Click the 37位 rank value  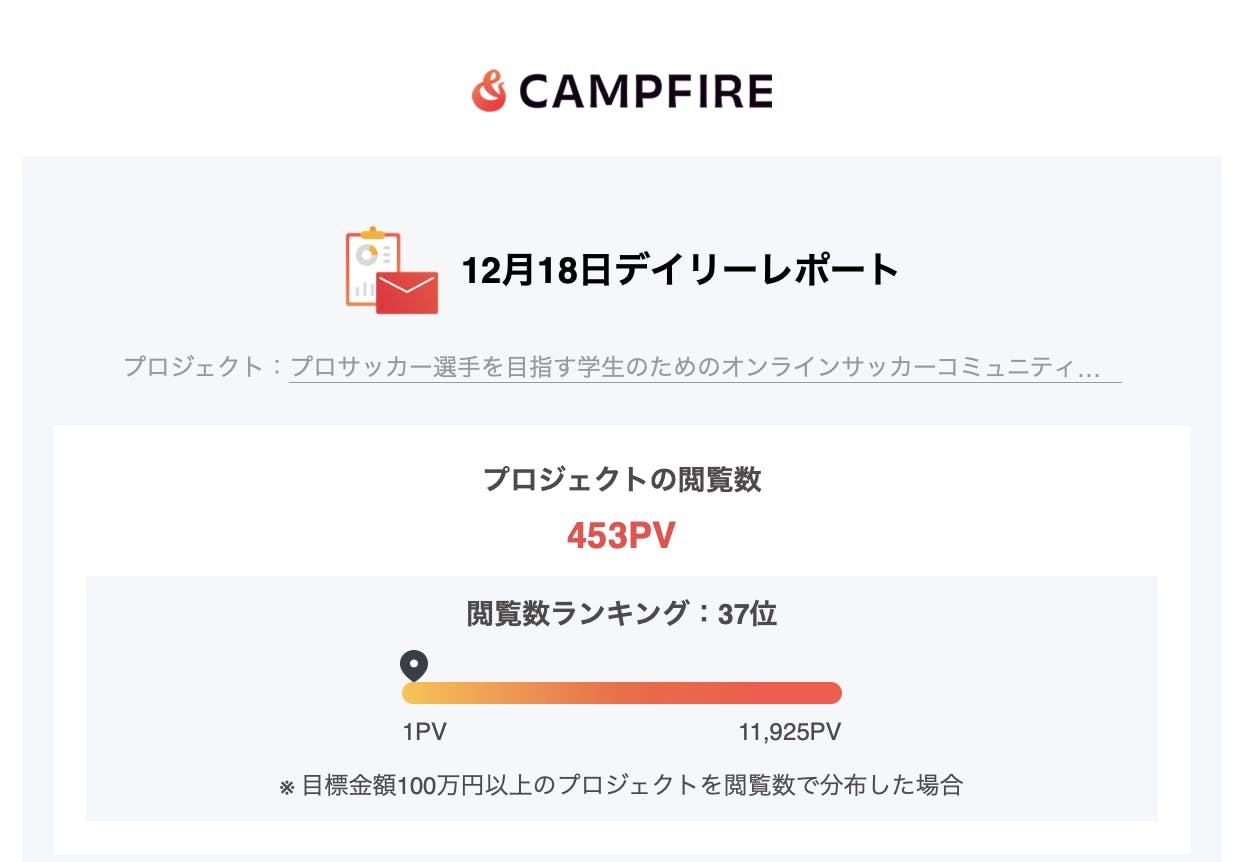pyautogui.click(x=748, y=613)
